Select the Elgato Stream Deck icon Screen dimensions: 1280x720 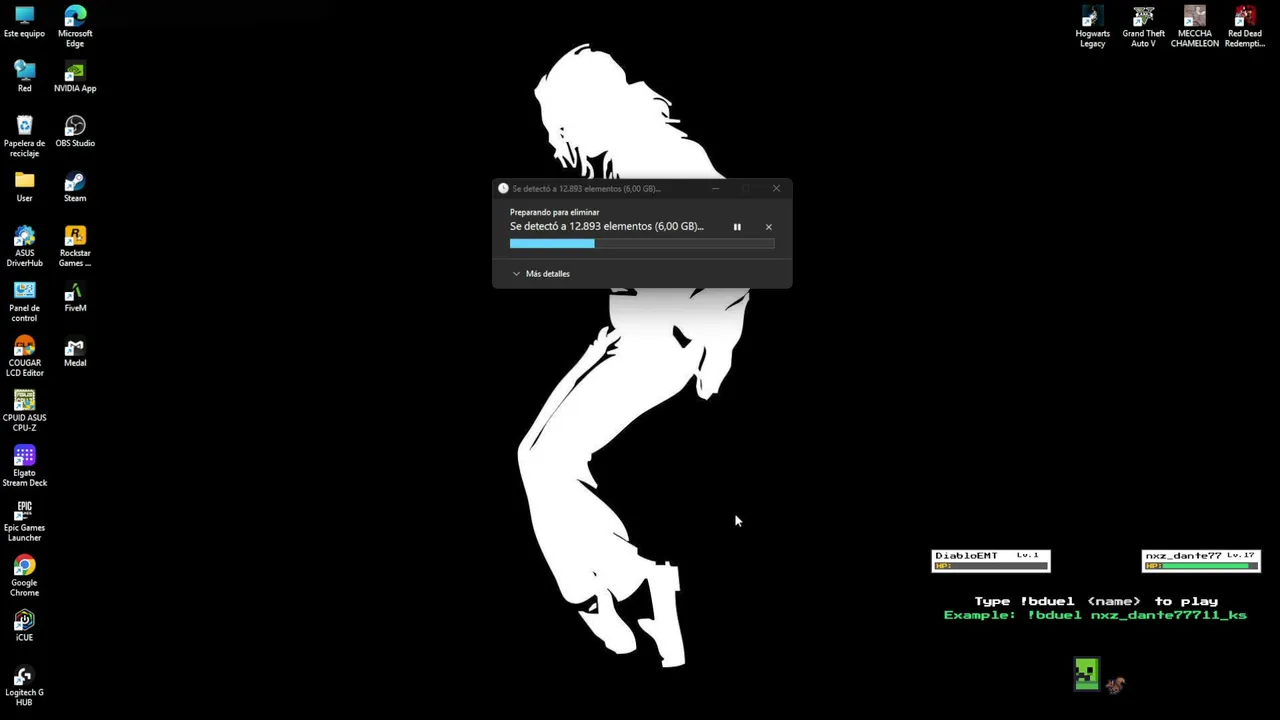pyautogui.click(x=24, y=466)
